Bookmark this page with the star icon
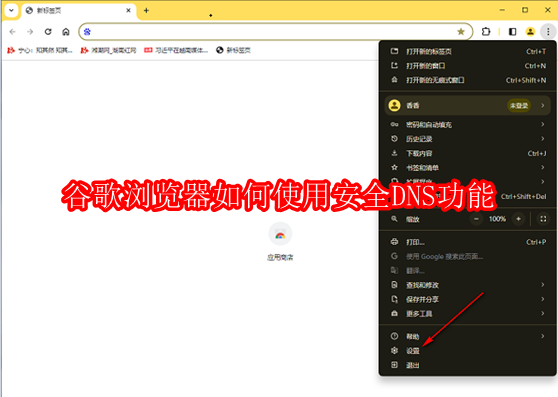 [461, 32]
